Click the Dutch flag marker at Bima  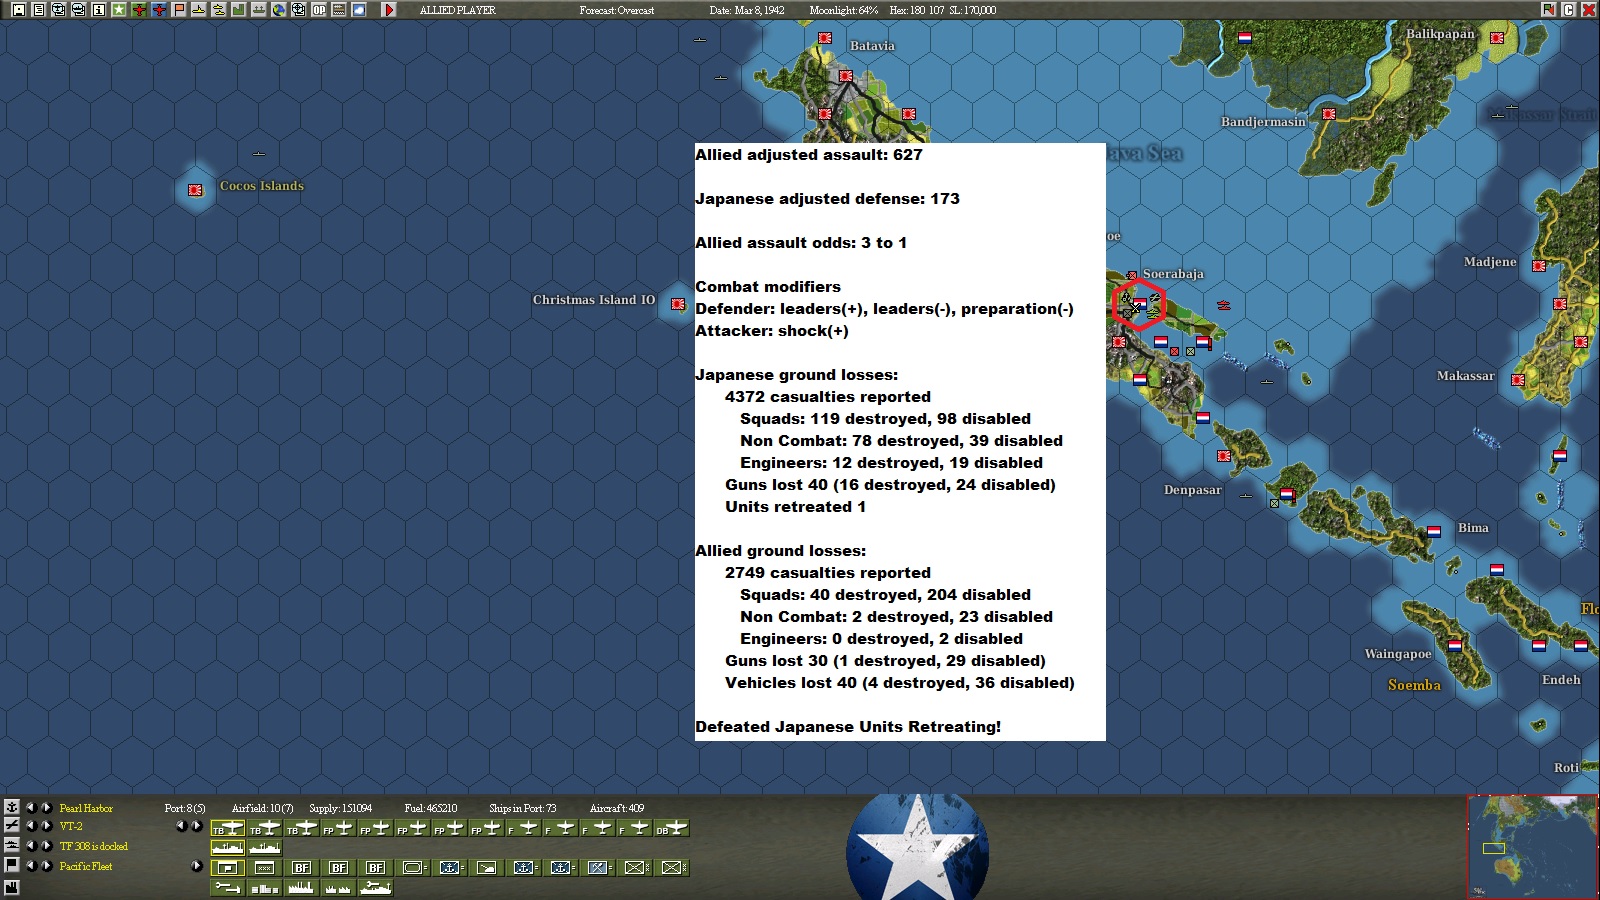(x=1434, y=532)
